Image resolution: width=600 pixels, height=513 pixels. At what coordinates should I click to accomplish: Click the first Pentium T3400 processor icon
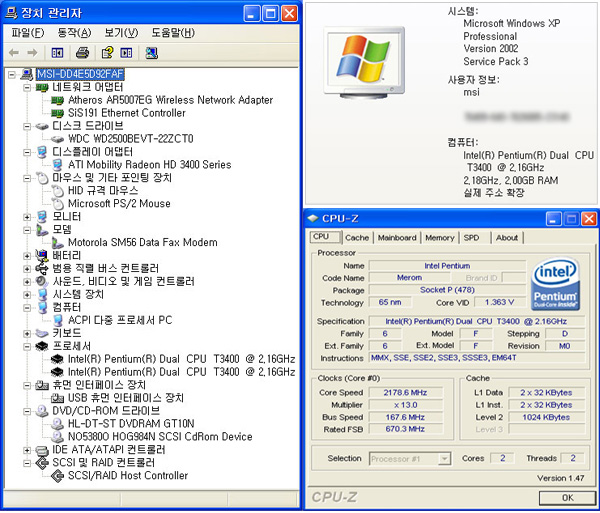tap(57, 359)
